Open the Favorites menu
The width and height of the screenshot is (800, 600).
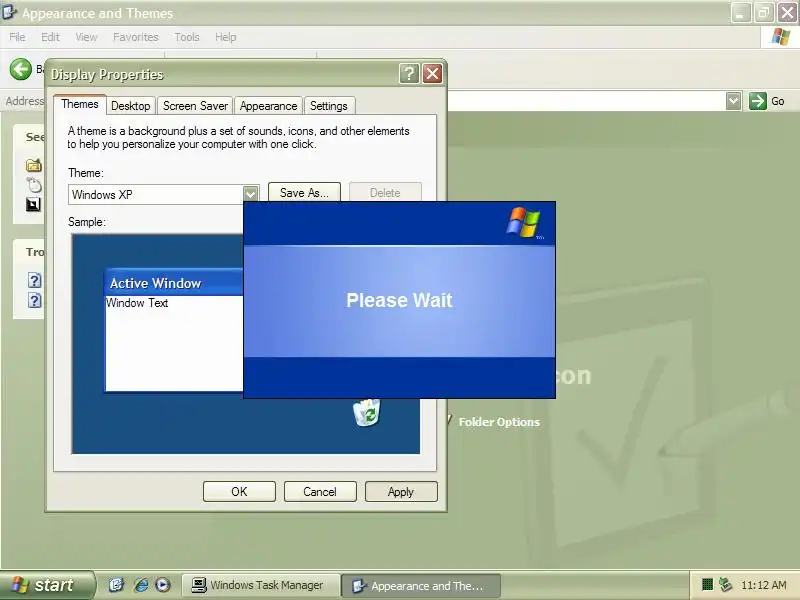(x=136, y=37)
